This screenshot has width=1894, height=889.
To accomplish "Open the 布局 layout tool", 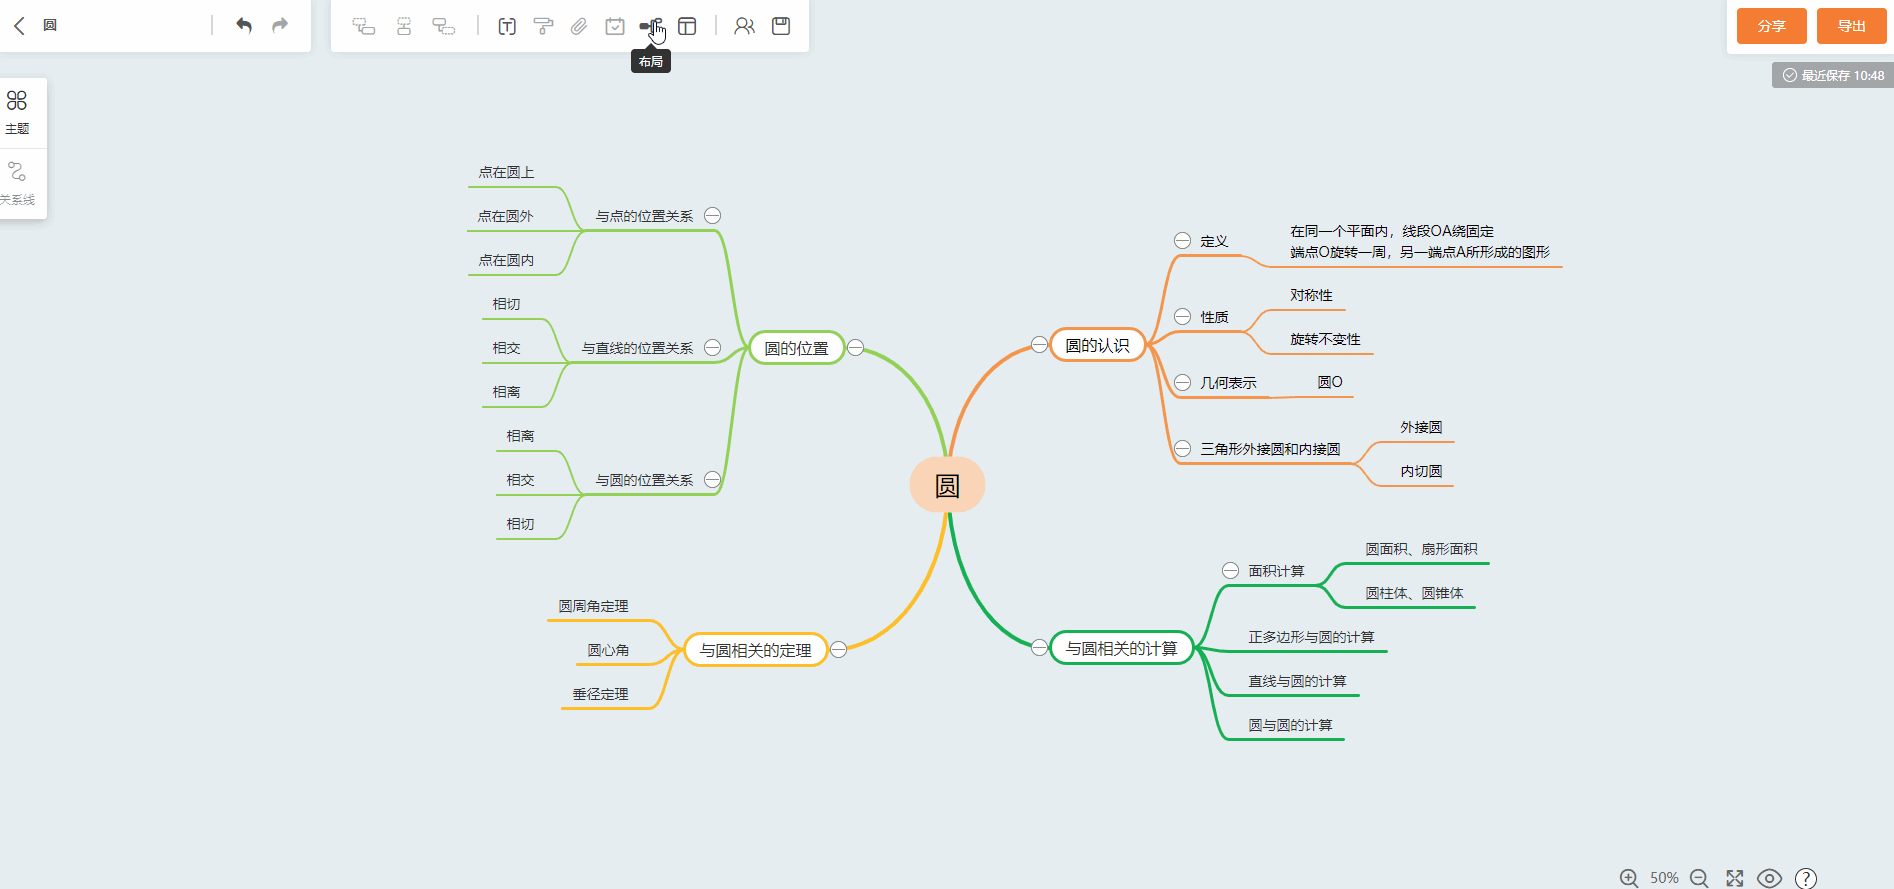I will coord(650,26).
